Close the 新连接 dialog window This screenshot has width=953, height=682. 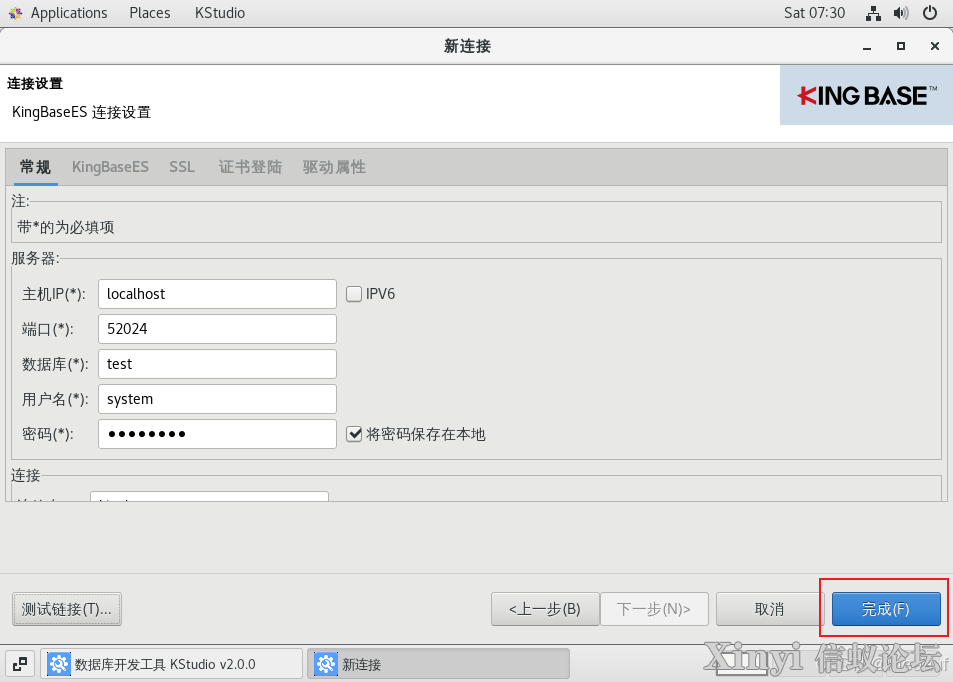[x=935, y=46]
